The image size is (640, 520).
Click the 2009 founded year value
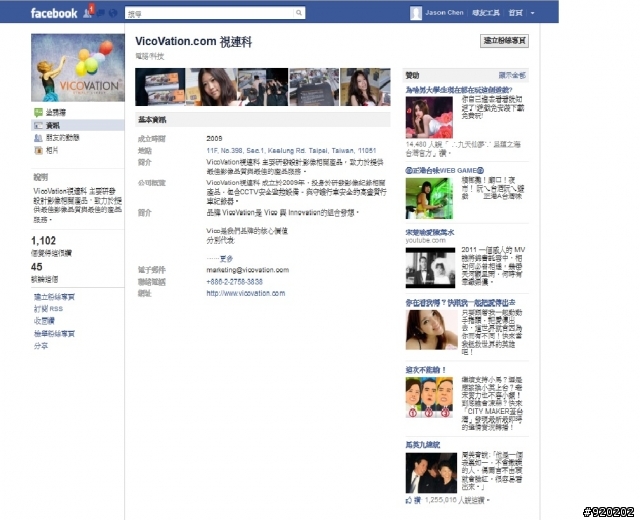click(x=214, y=139)
